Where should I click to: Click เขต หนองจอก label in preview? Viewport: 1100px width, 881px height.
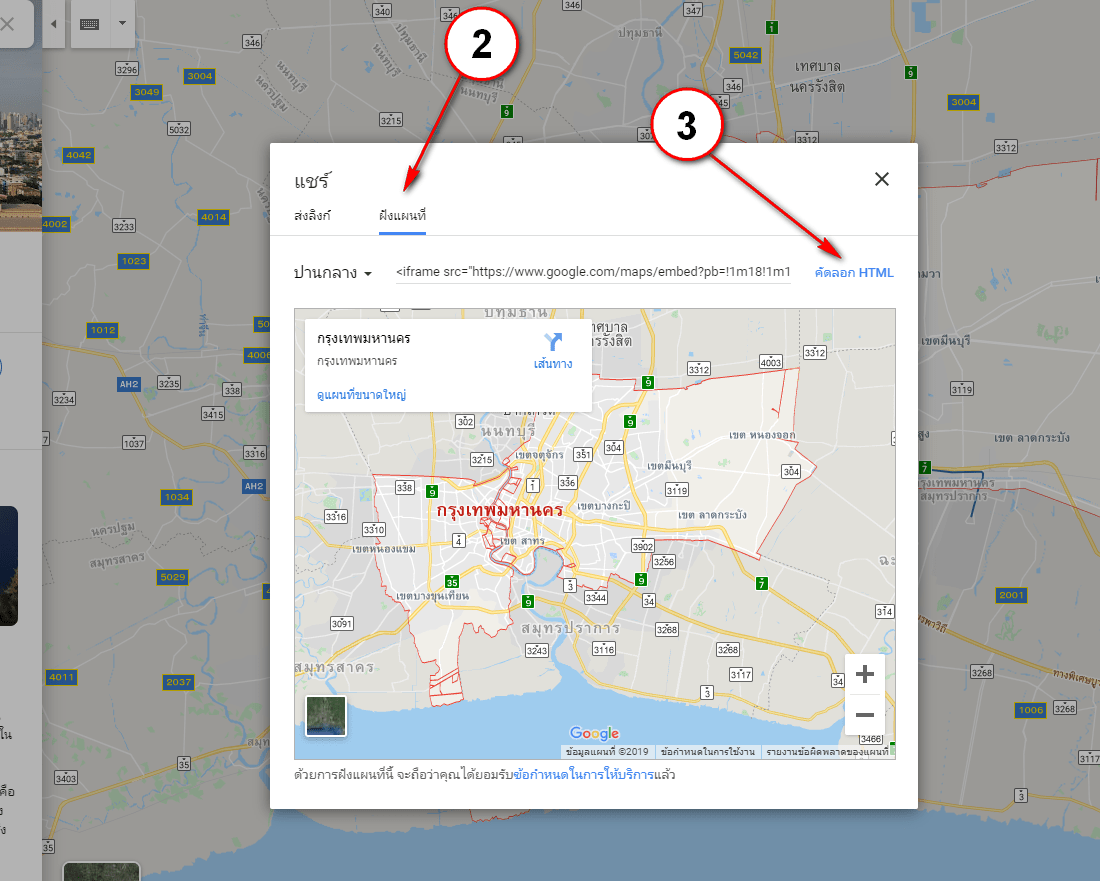click(762, 435)
